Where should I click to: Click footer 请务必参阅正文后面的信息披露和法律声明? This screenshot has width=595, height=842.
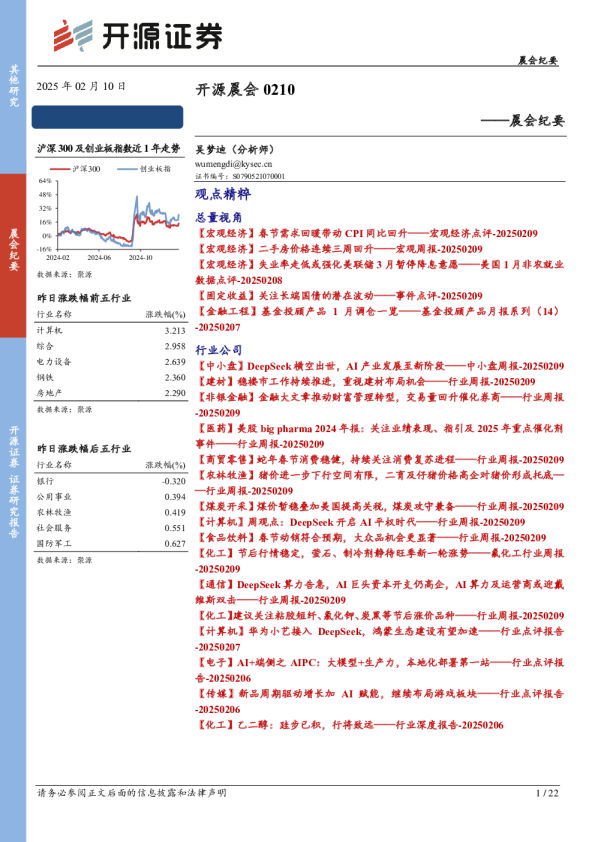click(132, 793)
